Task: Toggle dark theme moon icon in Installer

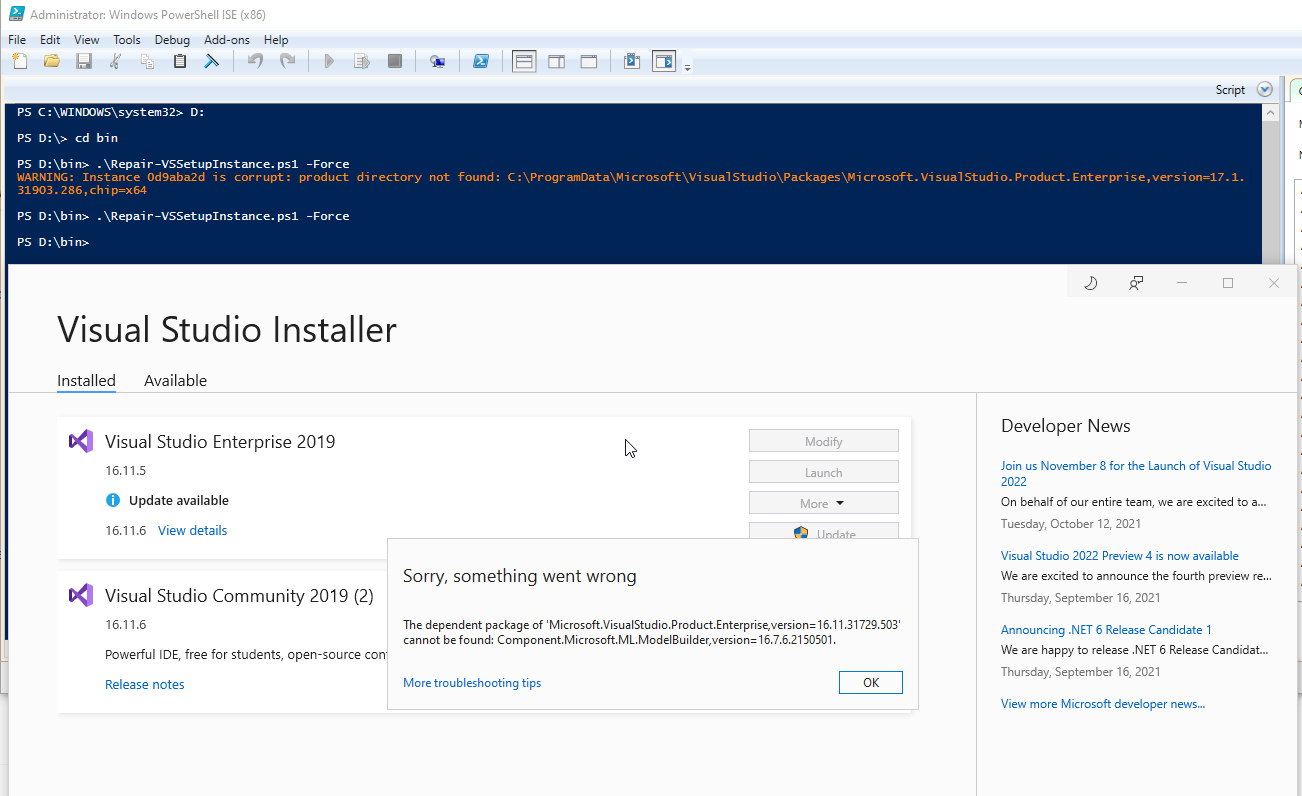Action: click(1091, 283)
